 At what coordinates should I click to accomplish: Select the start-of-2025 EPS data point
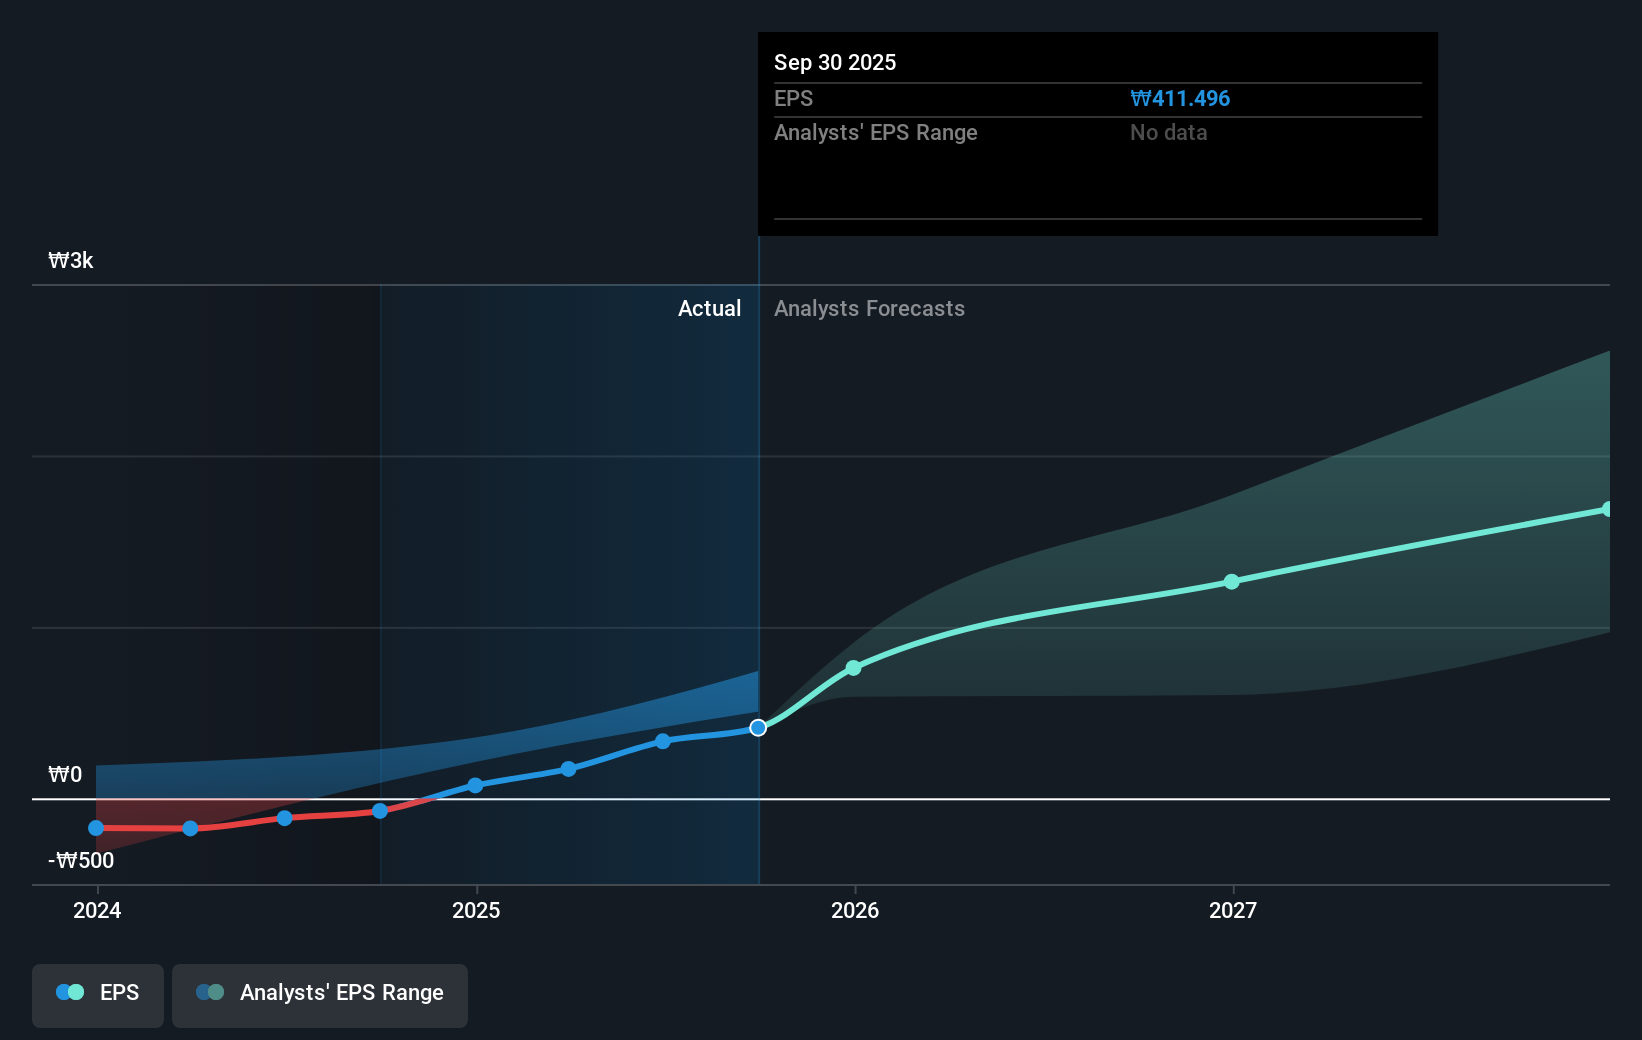475,785
